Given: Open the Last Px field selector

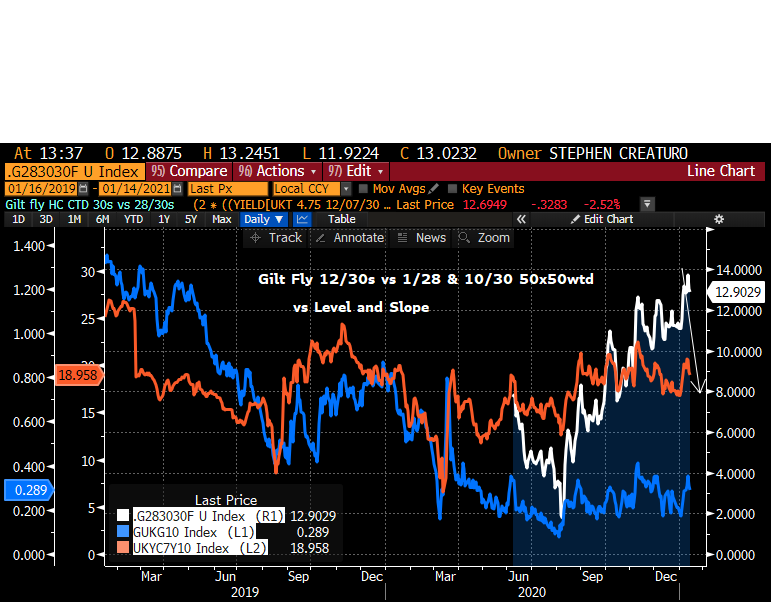Looking at the screenshot, I should pyautogui.click(x=228, y=189).
